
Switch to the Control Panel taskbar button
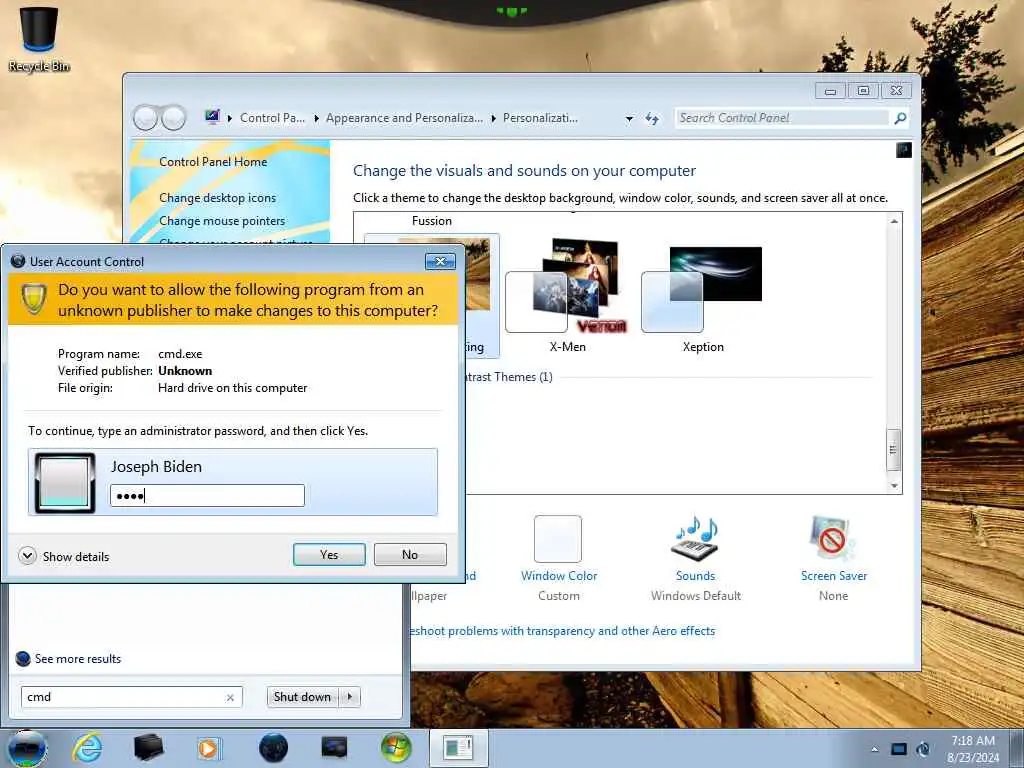(x=458, y=748)
